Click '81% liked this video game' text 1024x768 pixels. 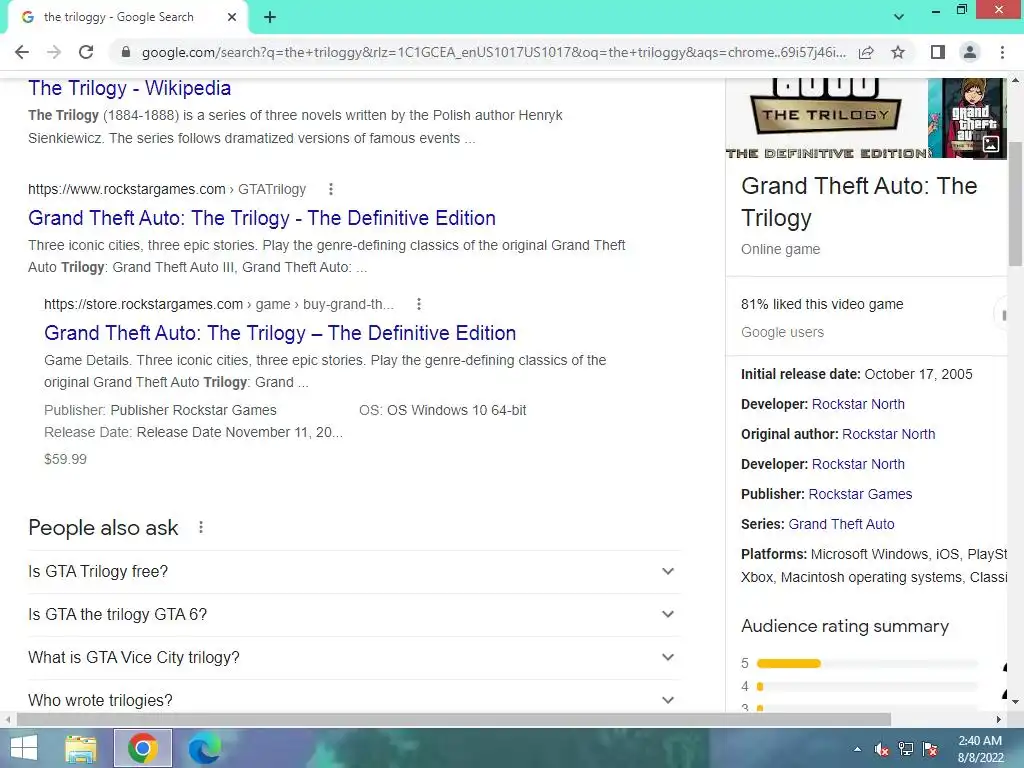(822, 304)
